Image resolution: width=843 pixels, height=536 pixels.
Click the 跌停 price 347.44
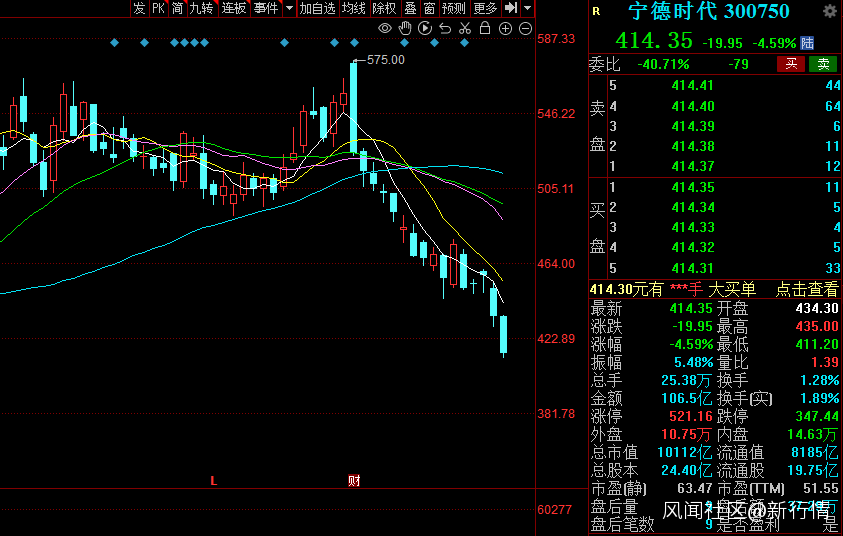[x=817, y=416]
